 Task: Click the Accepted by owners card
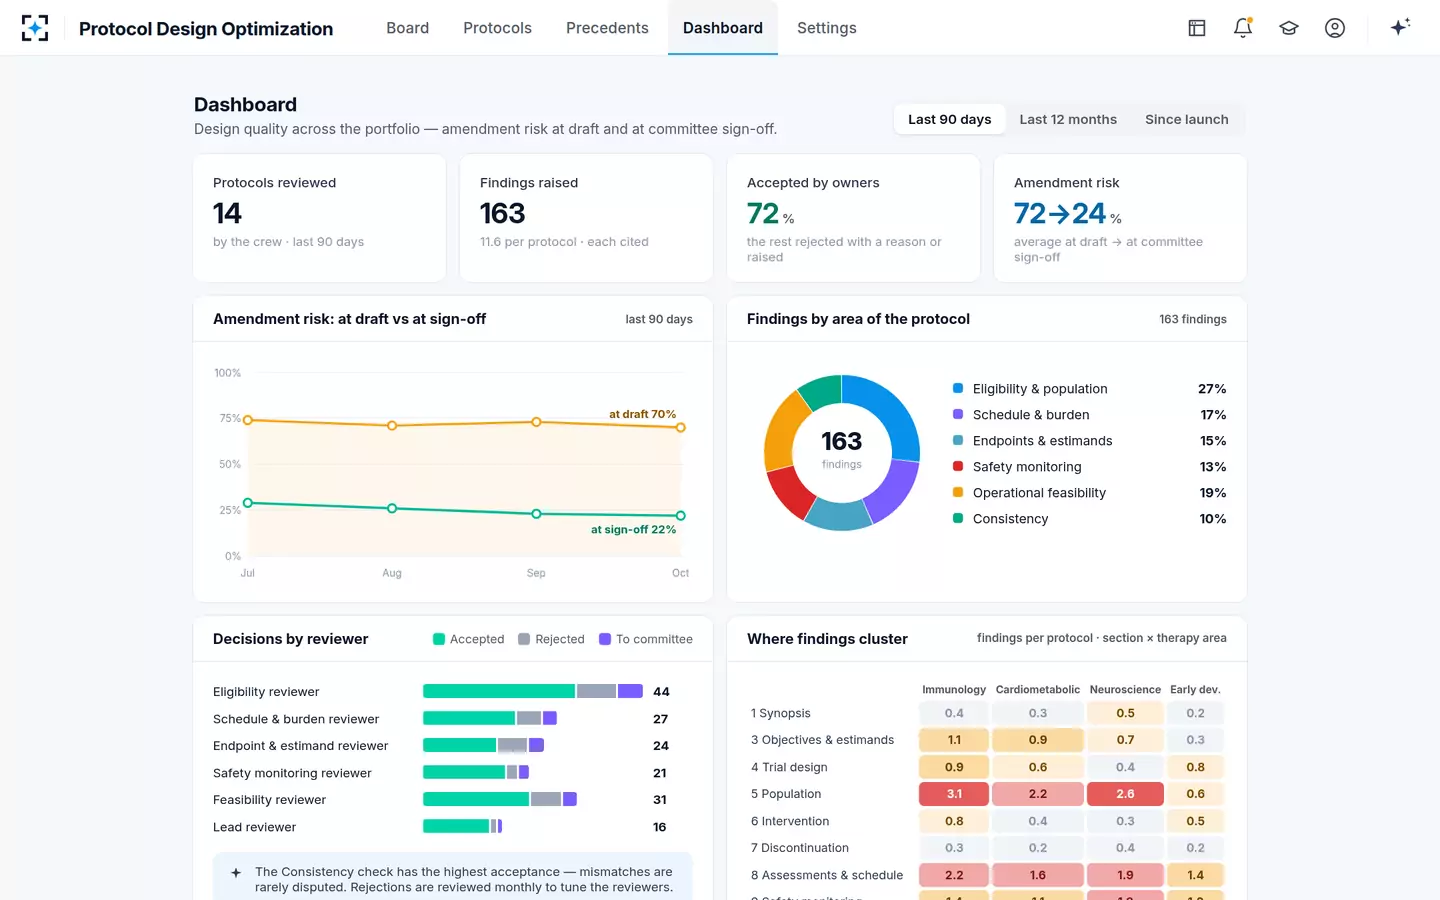tap(854, 218)
